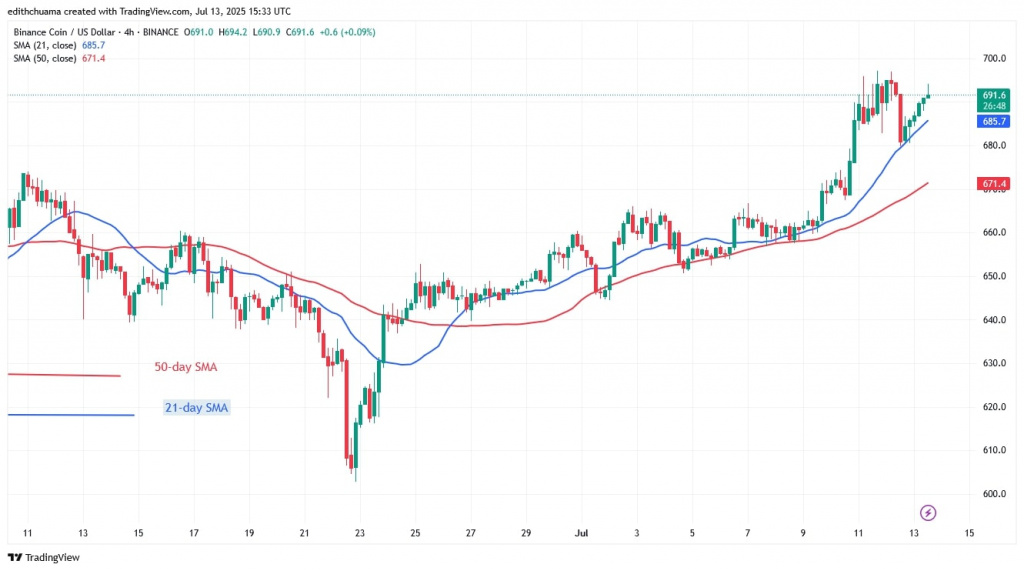Click the blue horizontal sample line

70,415
